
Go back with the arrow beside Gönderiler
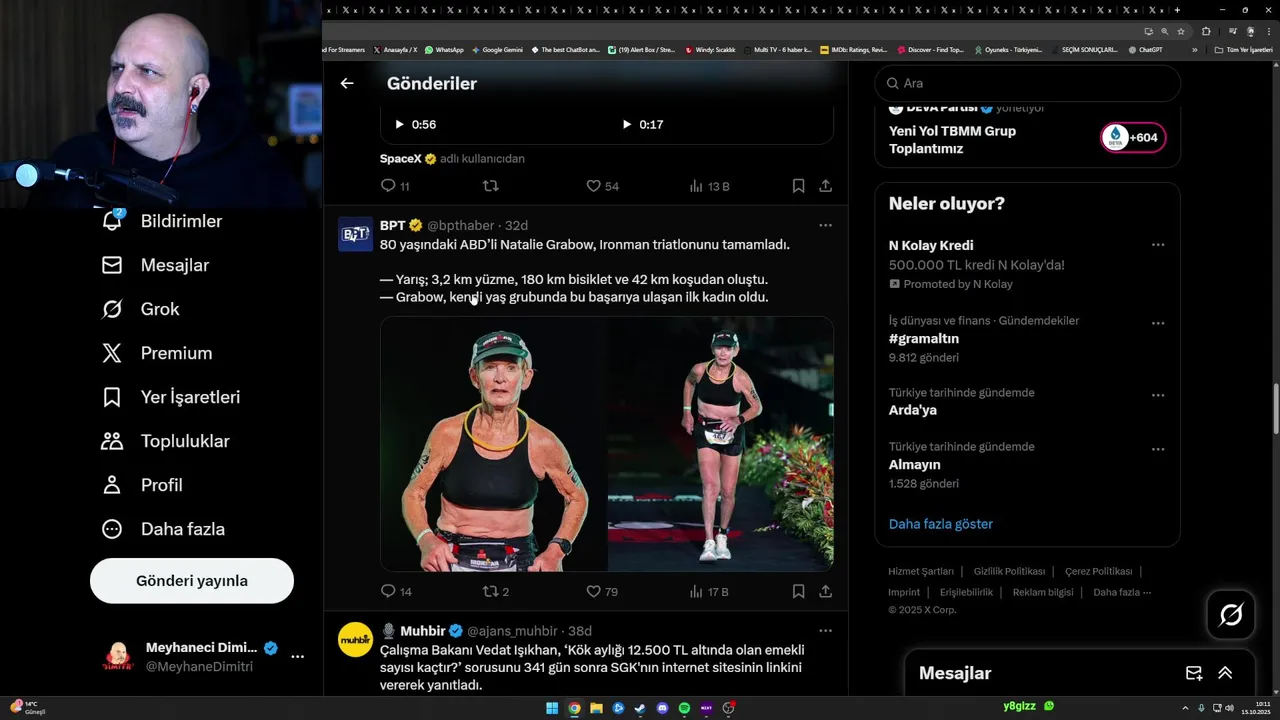[347, 83]
